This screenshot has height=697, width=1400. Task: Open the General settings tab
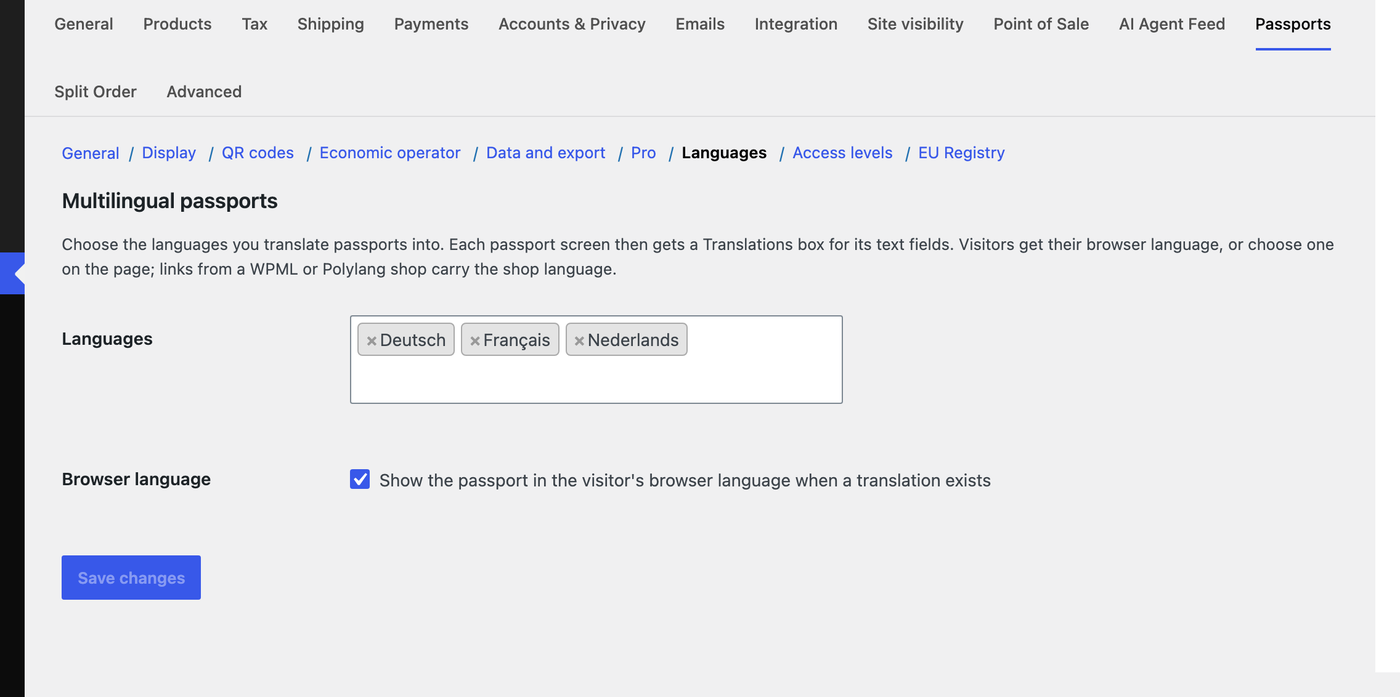coord(84,24)
